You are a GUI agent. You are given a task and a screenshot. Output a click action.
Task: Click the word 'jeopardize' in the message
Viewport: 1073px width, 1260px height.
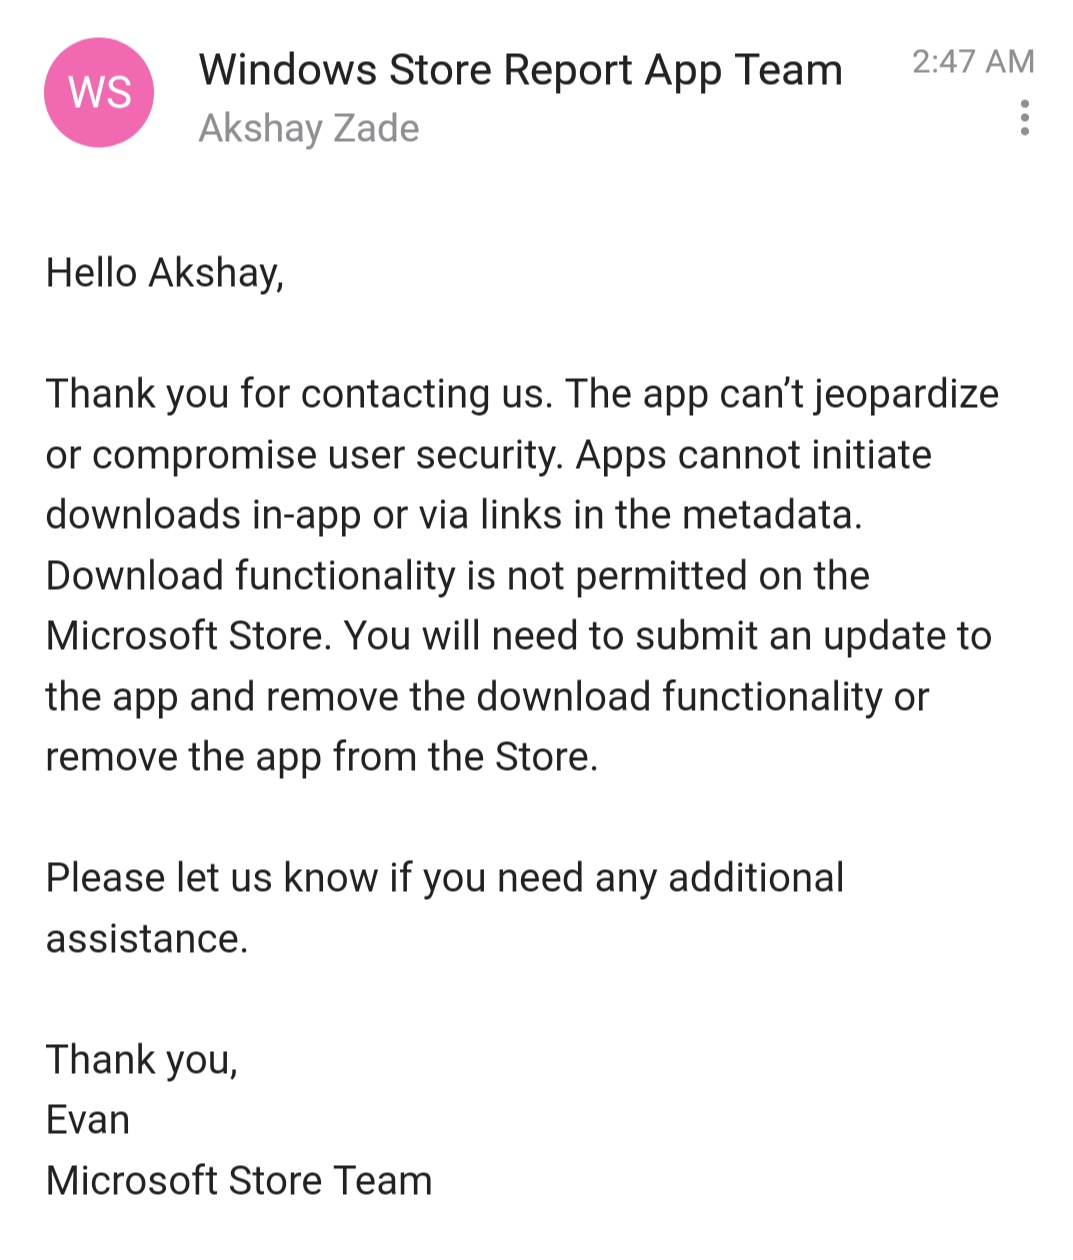point(906,395)
